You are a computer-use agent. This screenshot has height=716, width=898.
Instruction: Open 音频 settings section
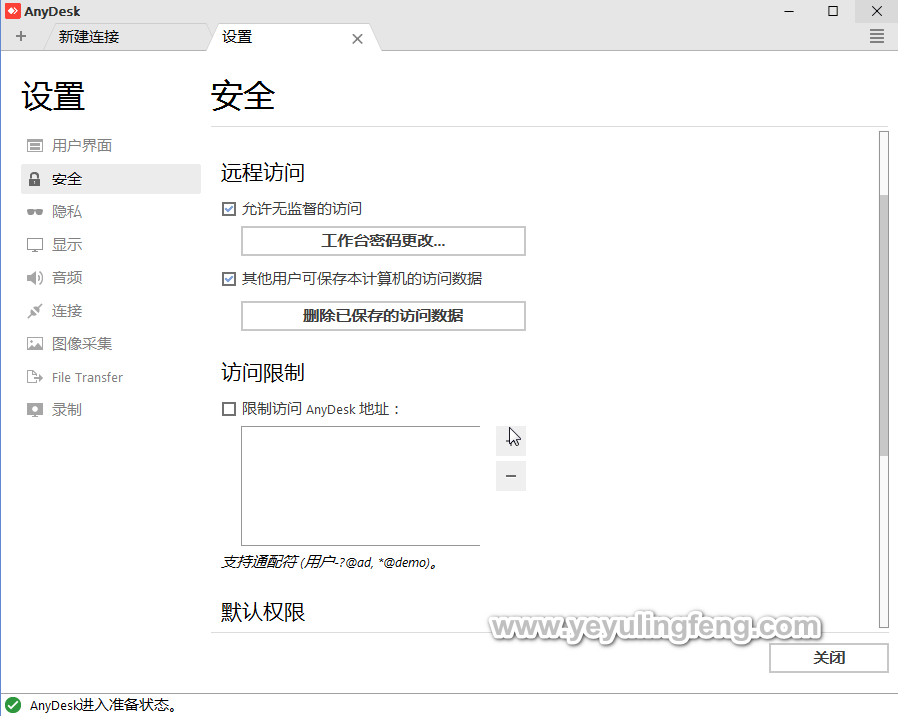111,278
